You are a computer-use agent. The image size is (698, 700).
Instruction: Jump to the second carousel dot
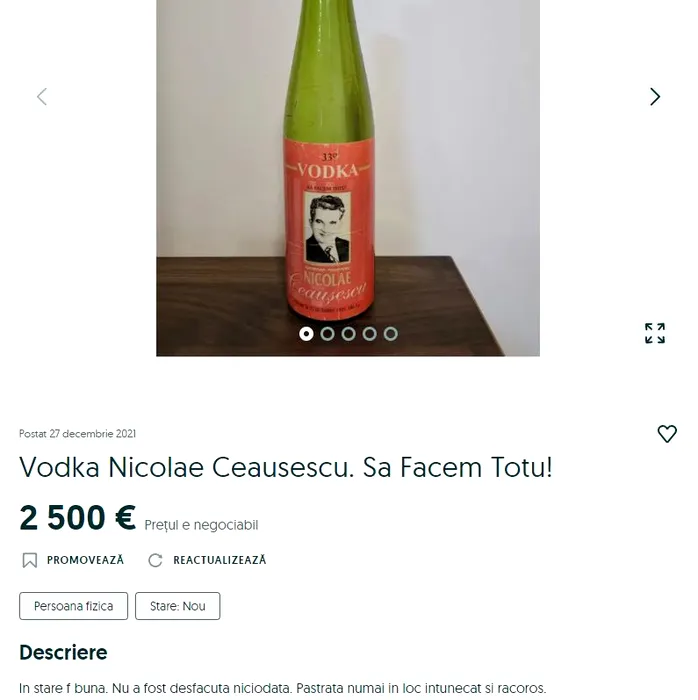[327, 334]
